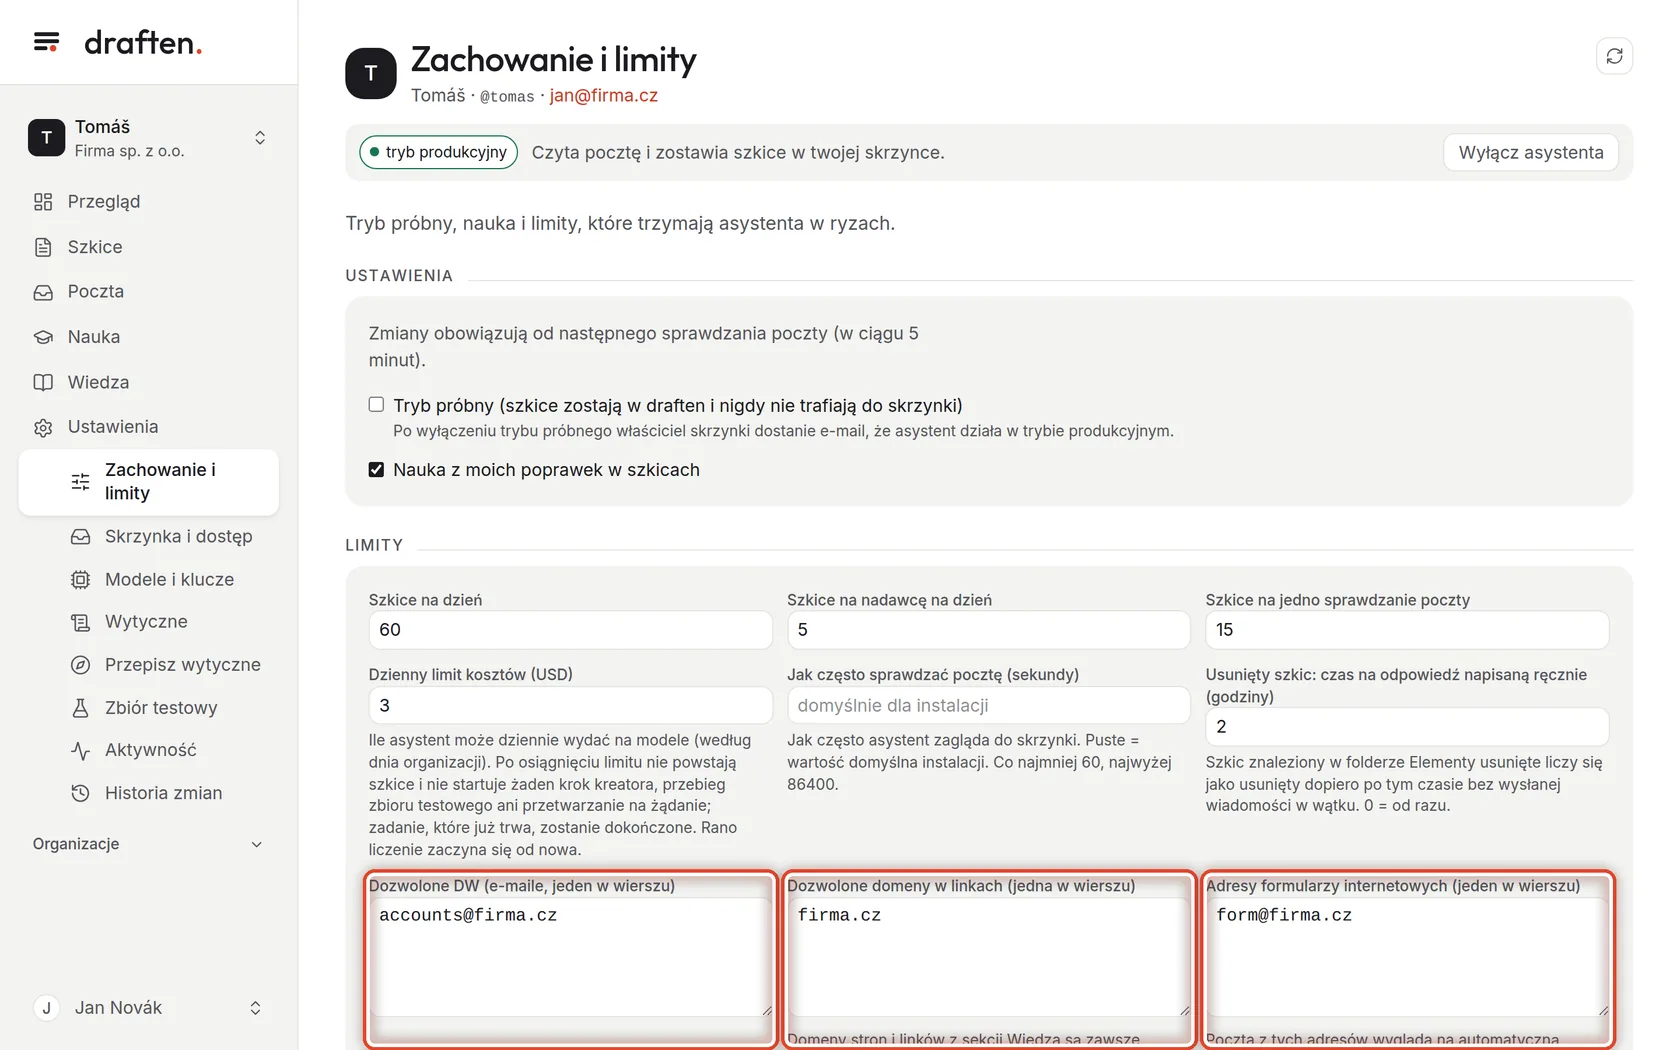Screen dimensions: 1680x1050
Task: Focus the Dzienny limit kosztów (USD) field
Action: click(570, 706)
